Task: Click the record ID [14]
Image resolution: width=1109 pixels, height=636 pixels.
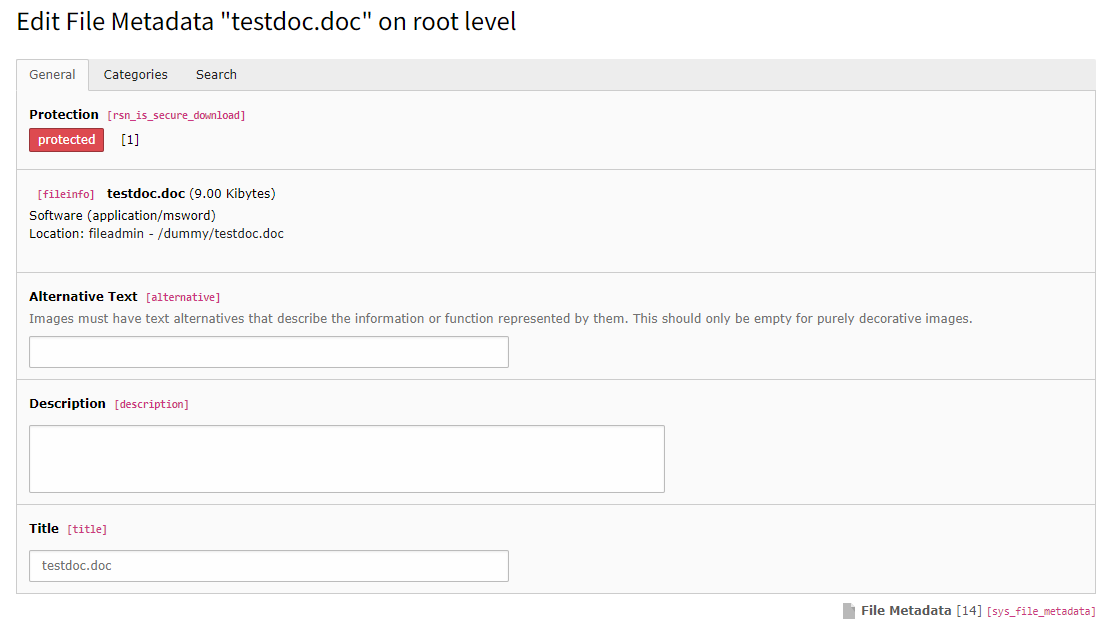Action: (969, 610)
